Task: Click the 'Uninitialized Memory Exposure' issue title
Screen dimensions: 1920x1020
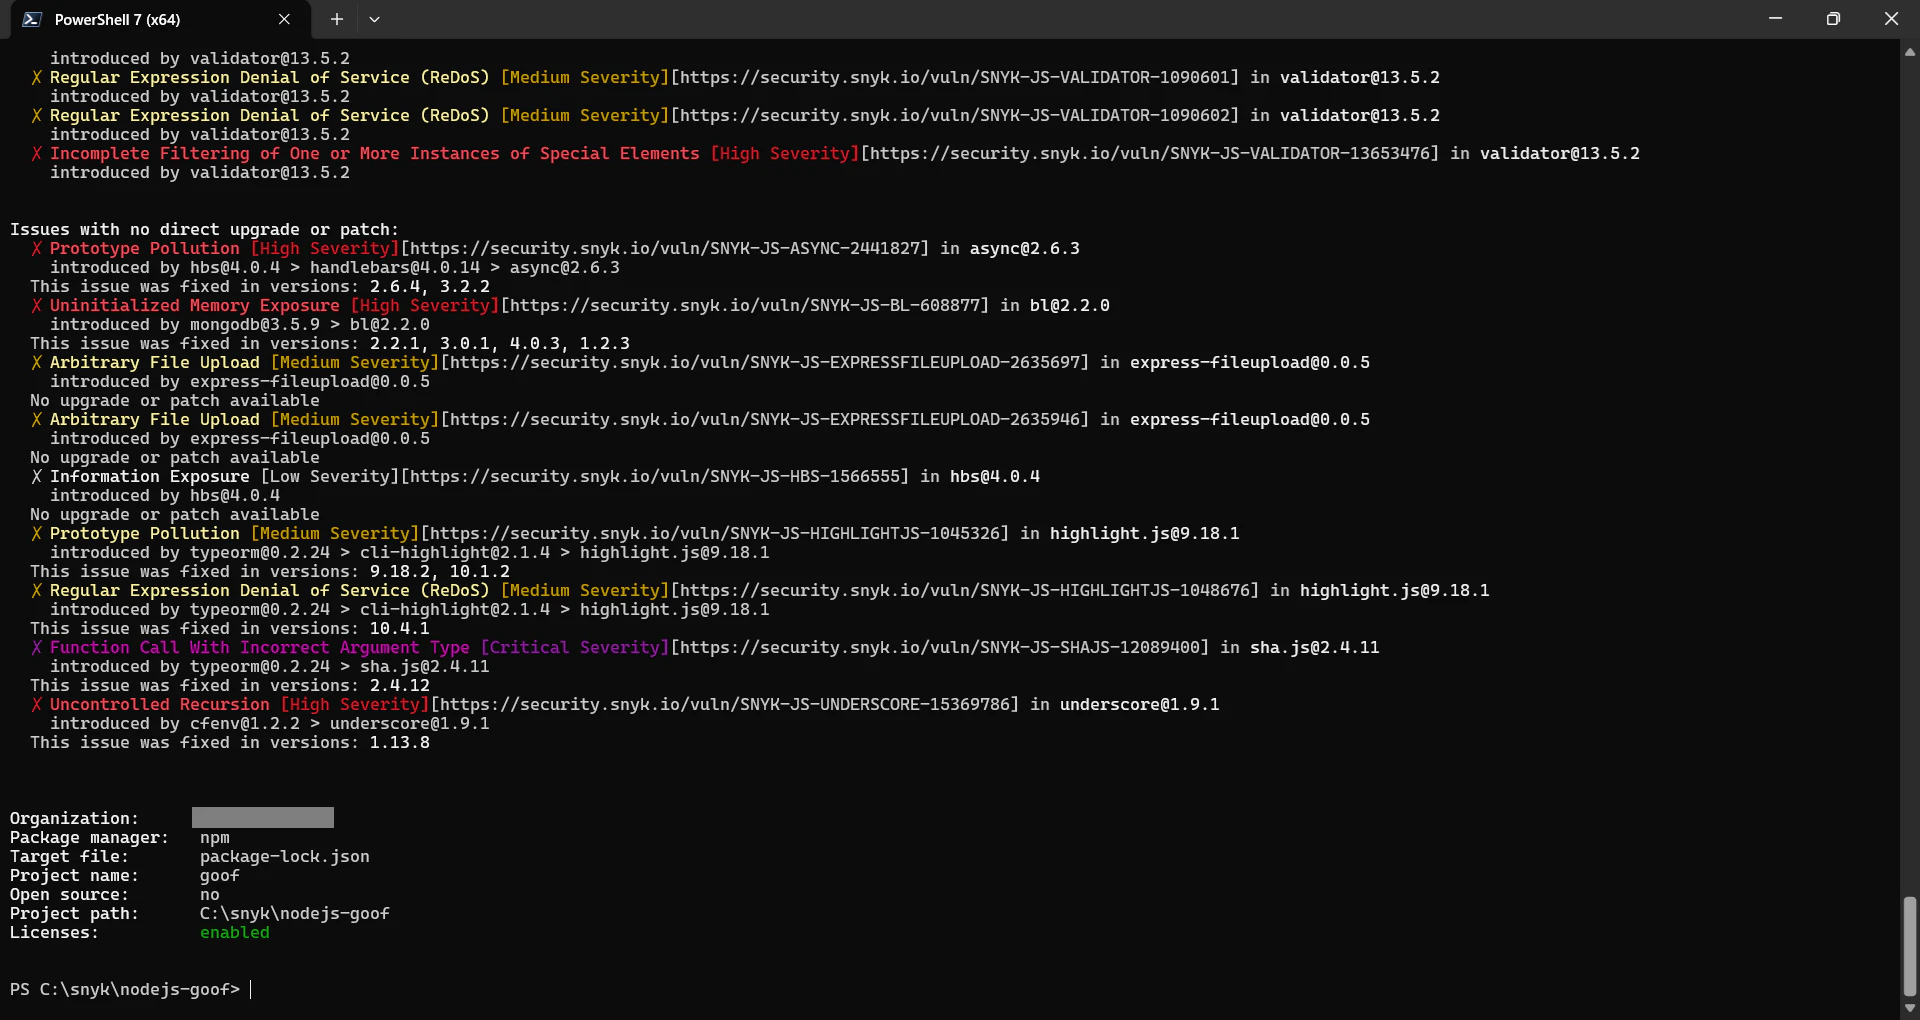Action: (x=195, y=306)
